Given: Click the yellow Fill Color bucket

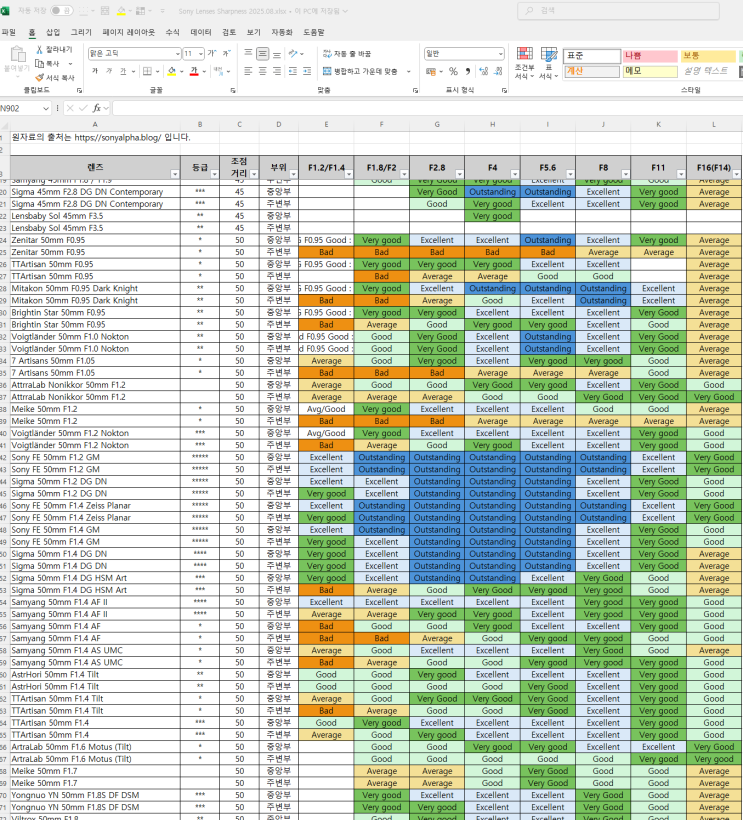Looking at the screenshot, I should (172, 71).
